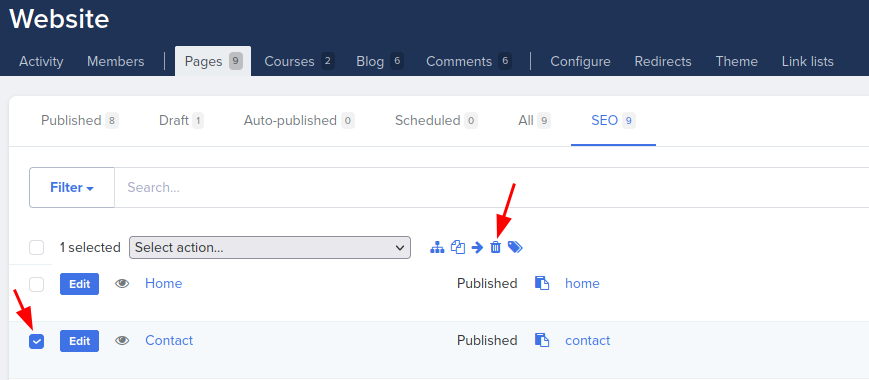
Task: Toggle the select-all checkbox
Action: coord(37,248)
